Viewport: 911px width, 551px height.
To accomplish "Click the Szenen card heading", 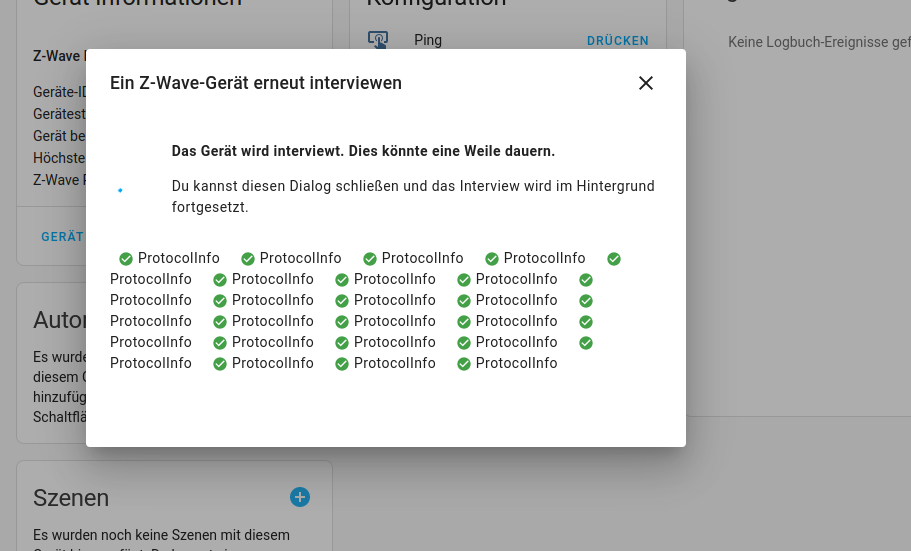I will [x=71, y=498].
